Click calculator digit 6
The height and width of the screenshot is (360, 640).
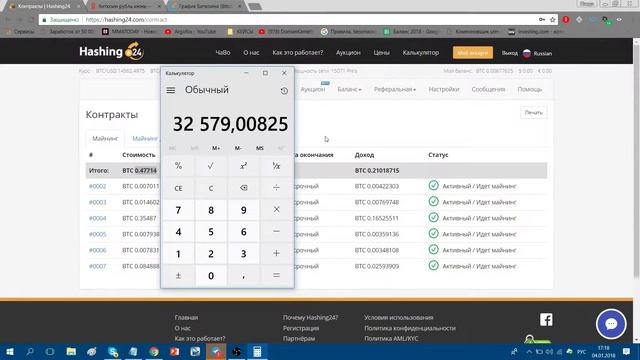click(243, 232)
